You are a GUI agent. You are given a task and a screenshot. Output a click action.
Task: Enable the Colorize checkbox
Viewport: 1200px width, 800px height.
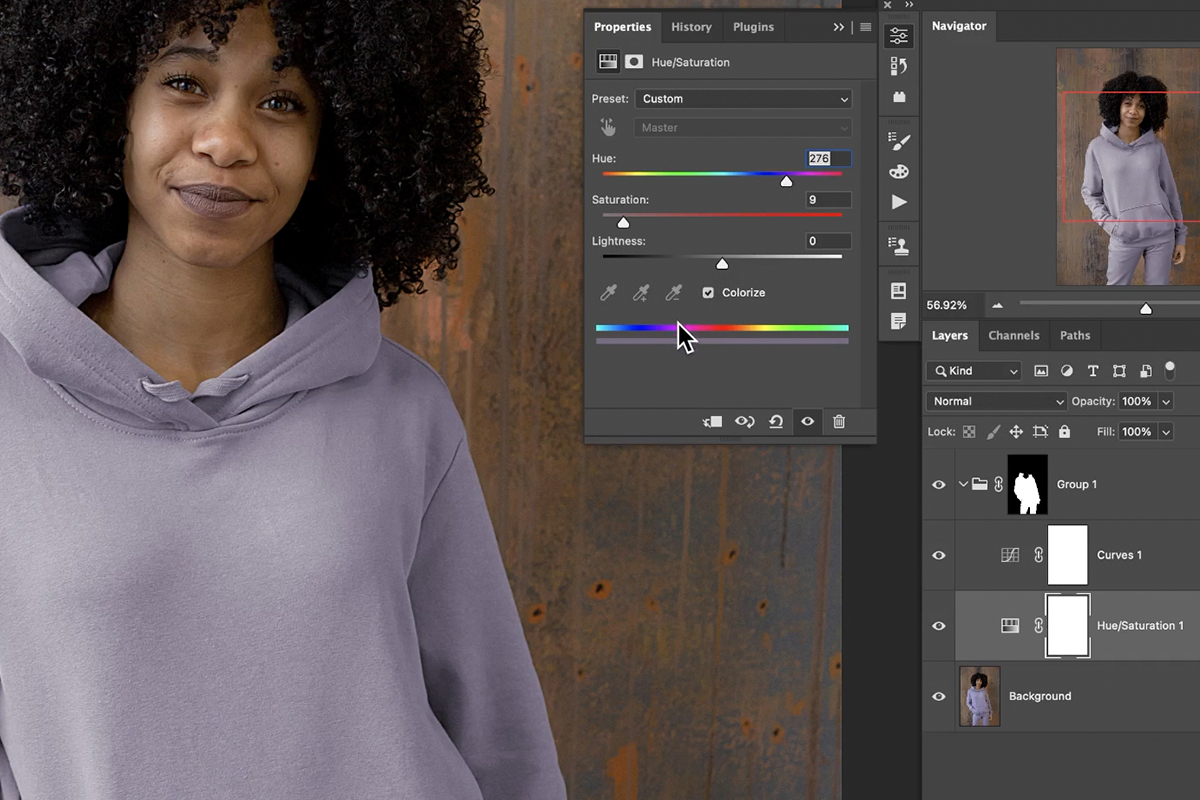click(708, 292)
